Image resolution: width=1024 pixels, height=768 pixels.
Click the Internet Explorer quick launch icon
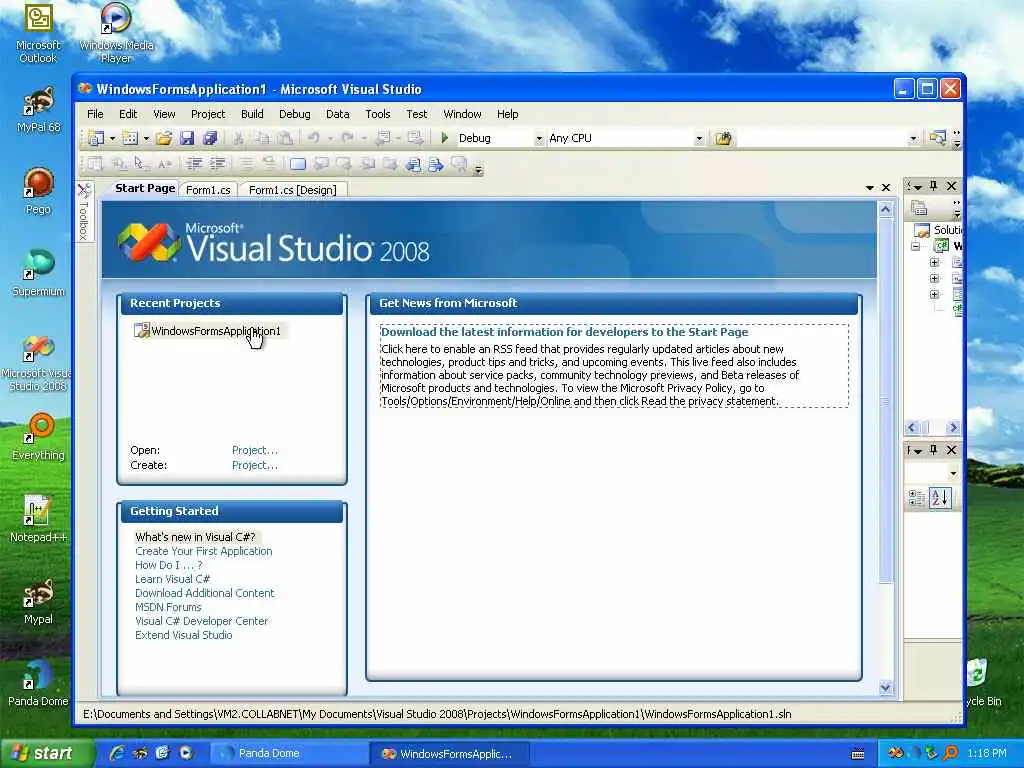click(x=118, y=753)
